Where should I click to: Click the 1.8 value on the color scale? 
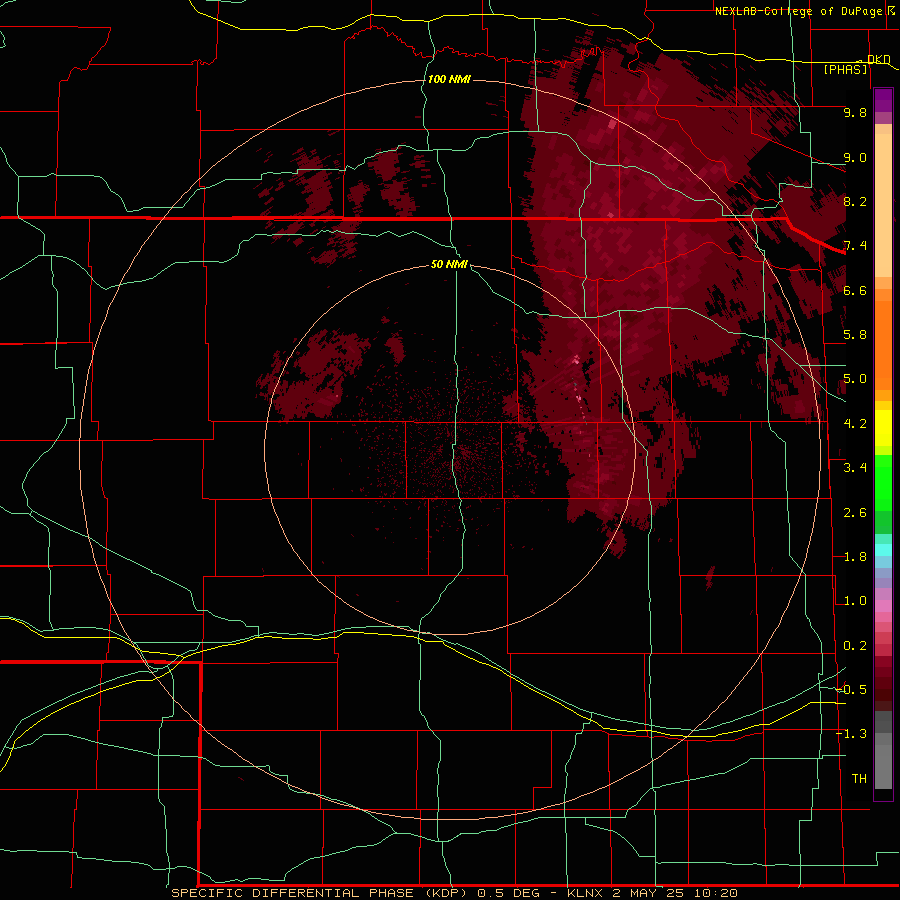[x=855, y=557]
